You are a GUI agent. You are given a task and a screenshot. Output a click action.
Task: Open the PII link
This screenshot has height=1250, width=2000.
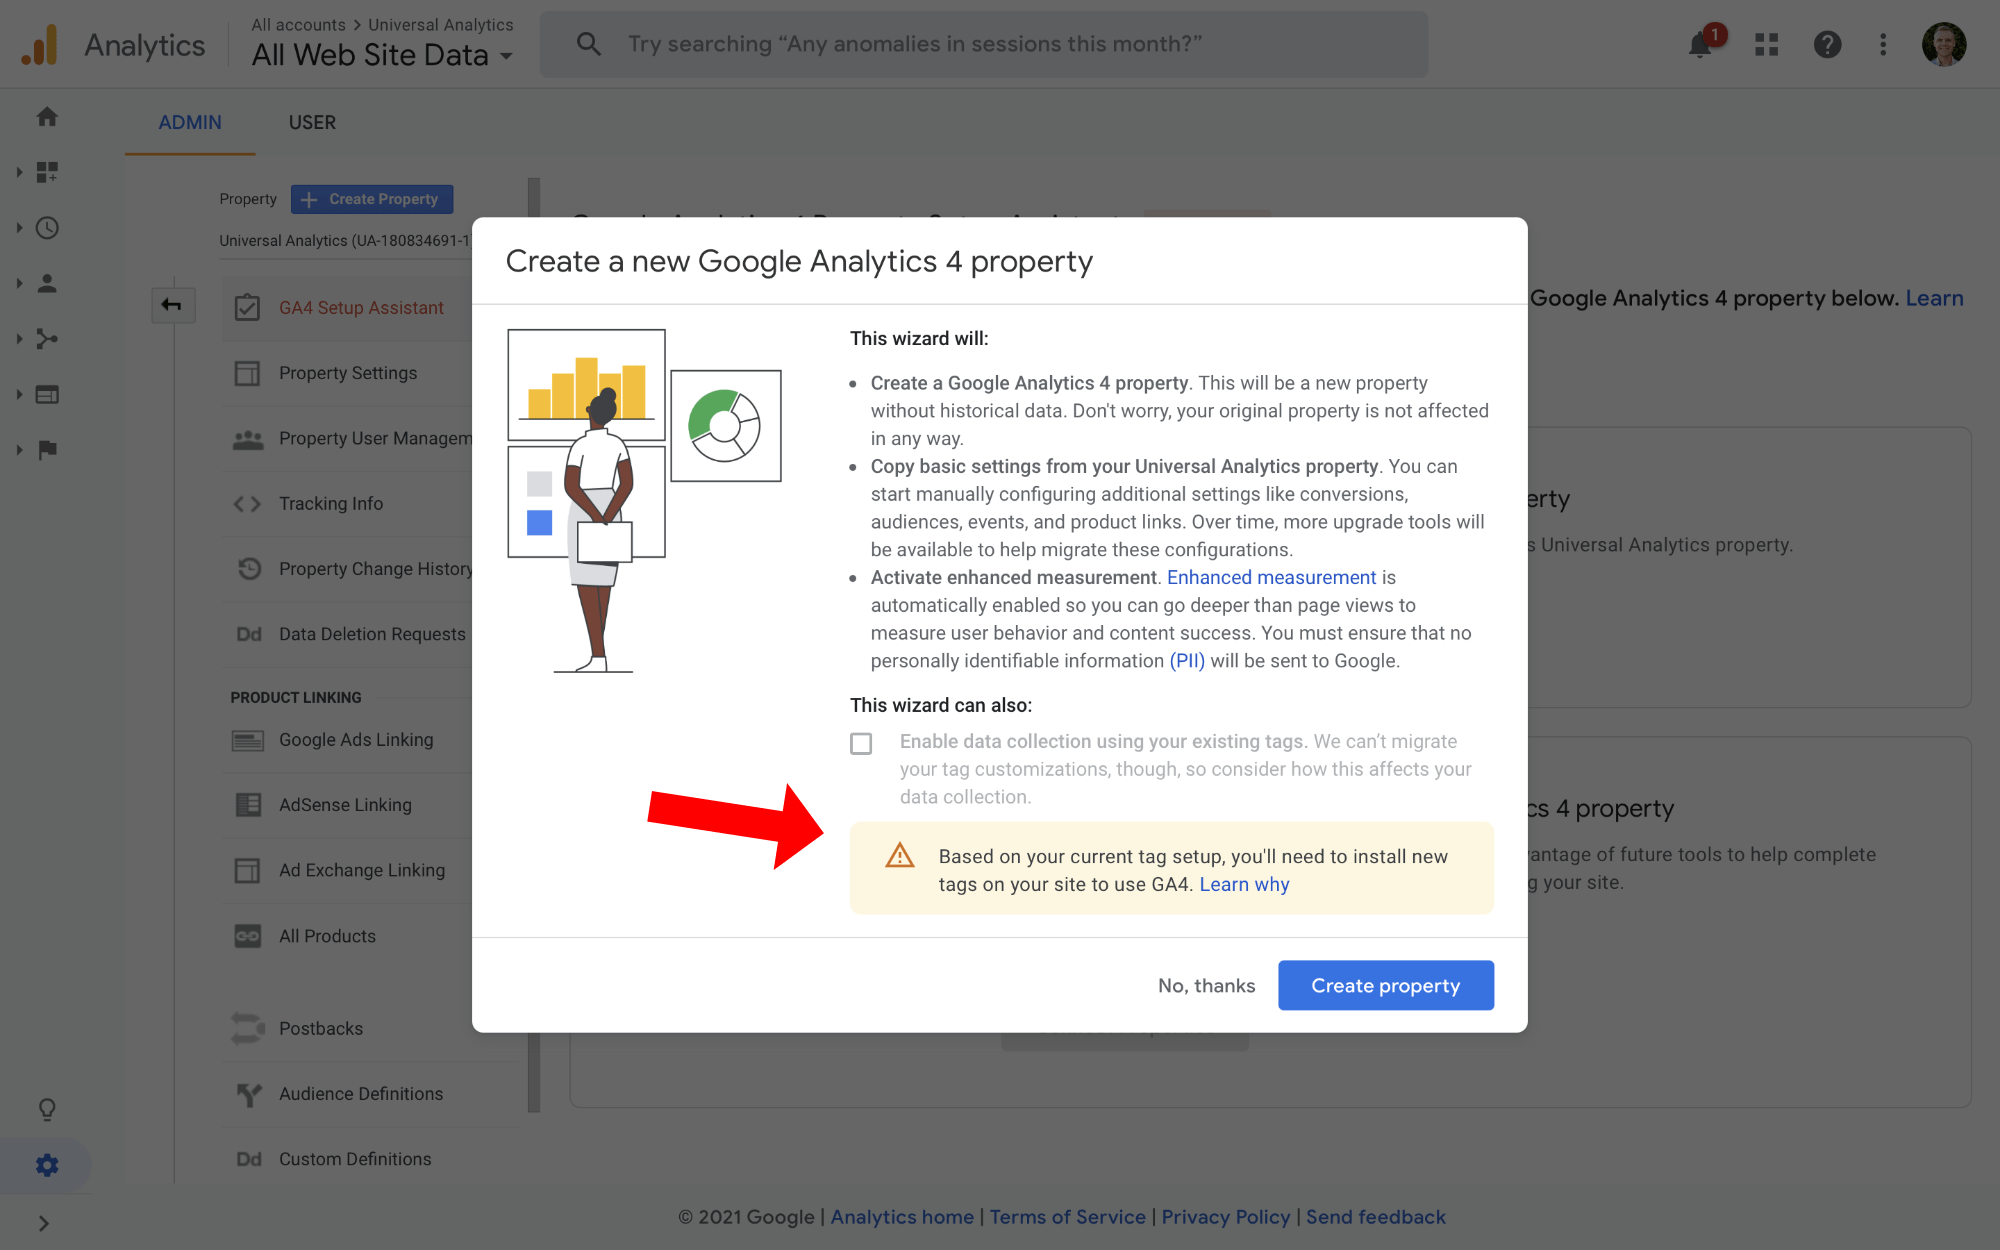[x=1187, y=661]
